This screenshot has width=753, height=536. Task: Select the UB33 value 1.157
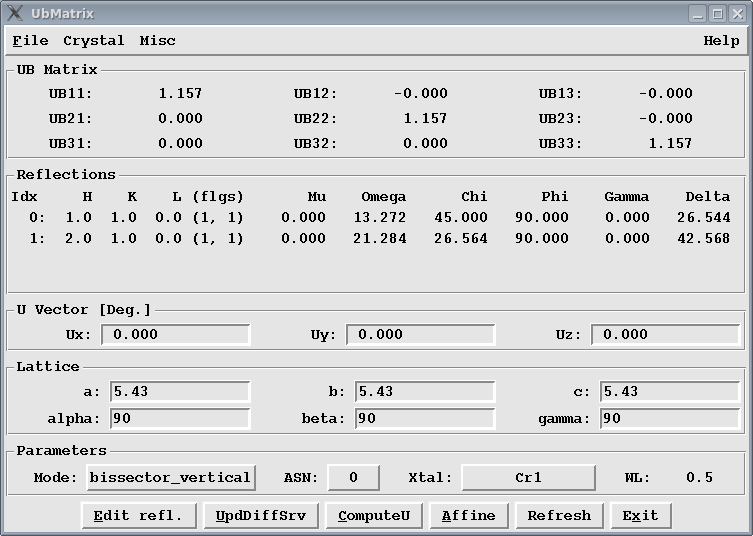pos(670,143)
